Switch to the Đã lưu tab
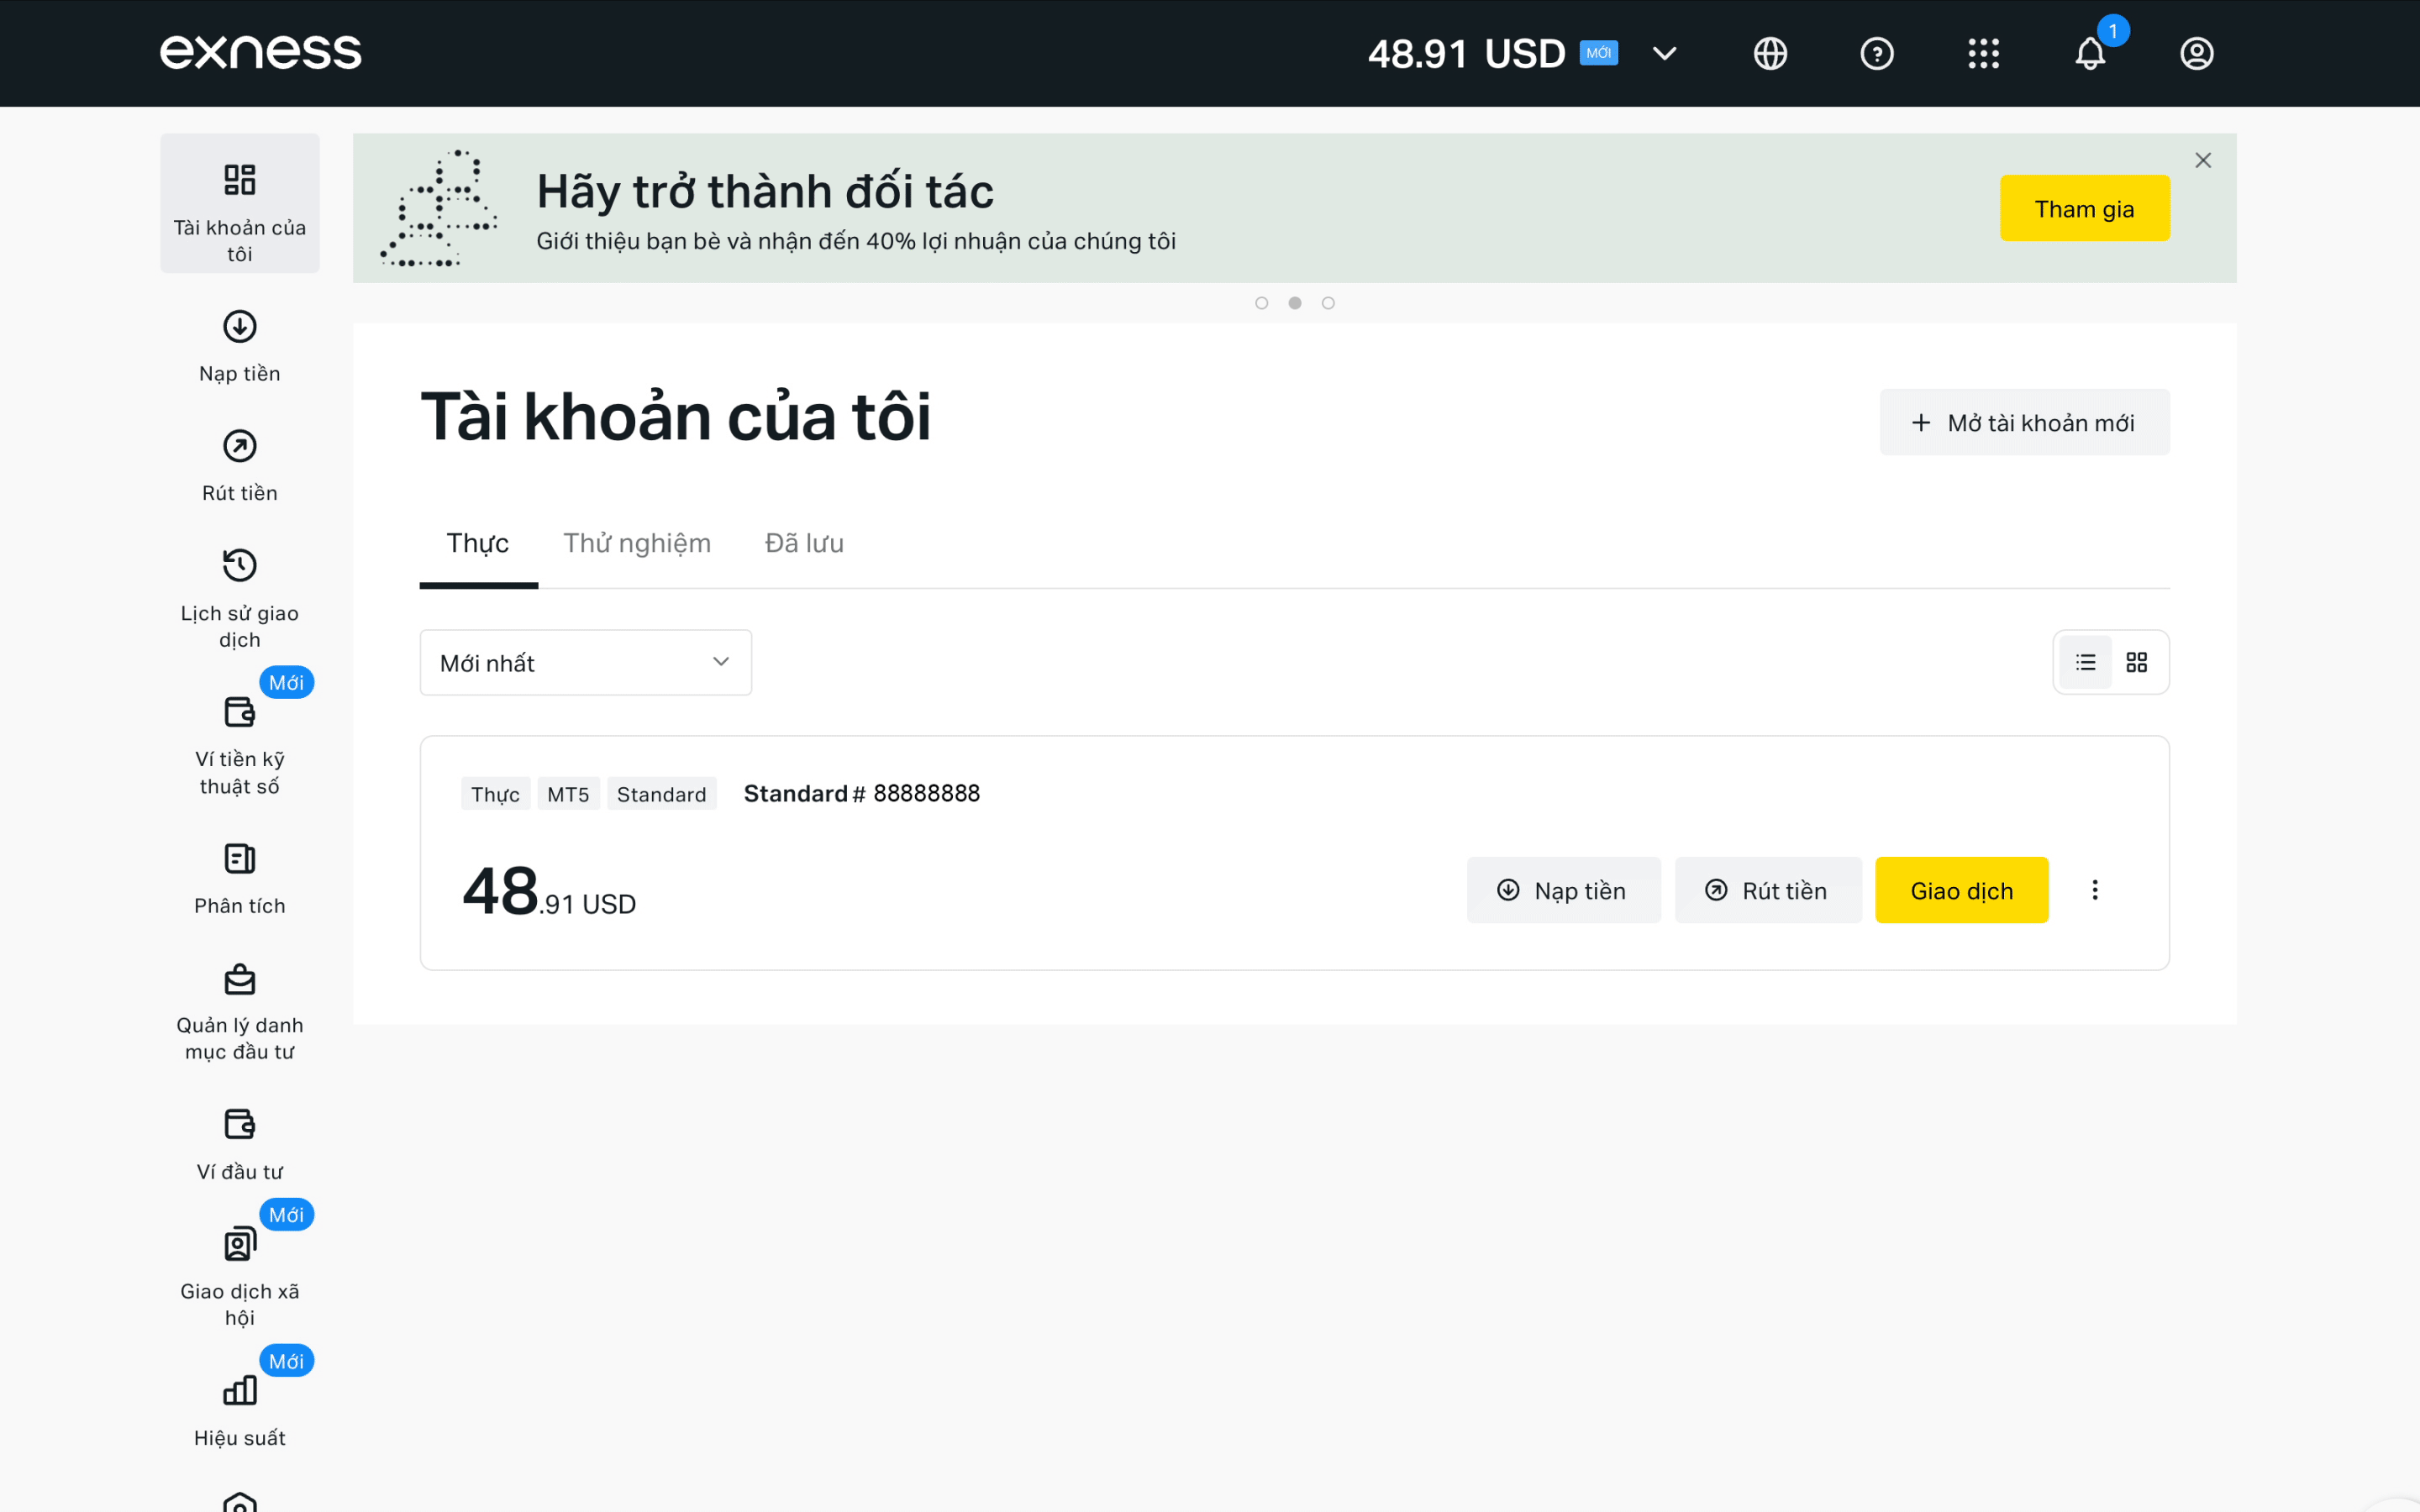The height and width of the screenshot is (1512, 2420). [804, 543]
